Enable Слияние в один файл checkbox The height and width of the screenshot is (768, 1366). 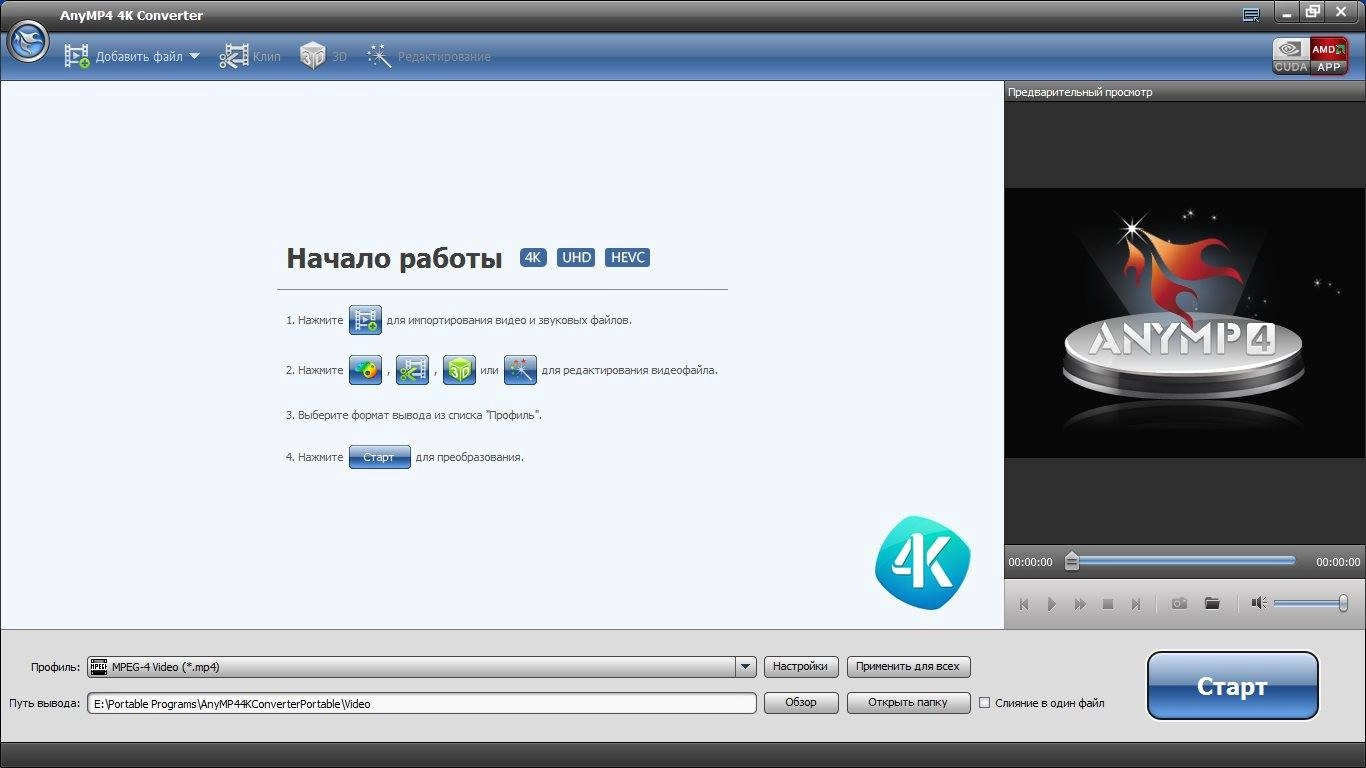pyautogui.click(x=985, y=703)
